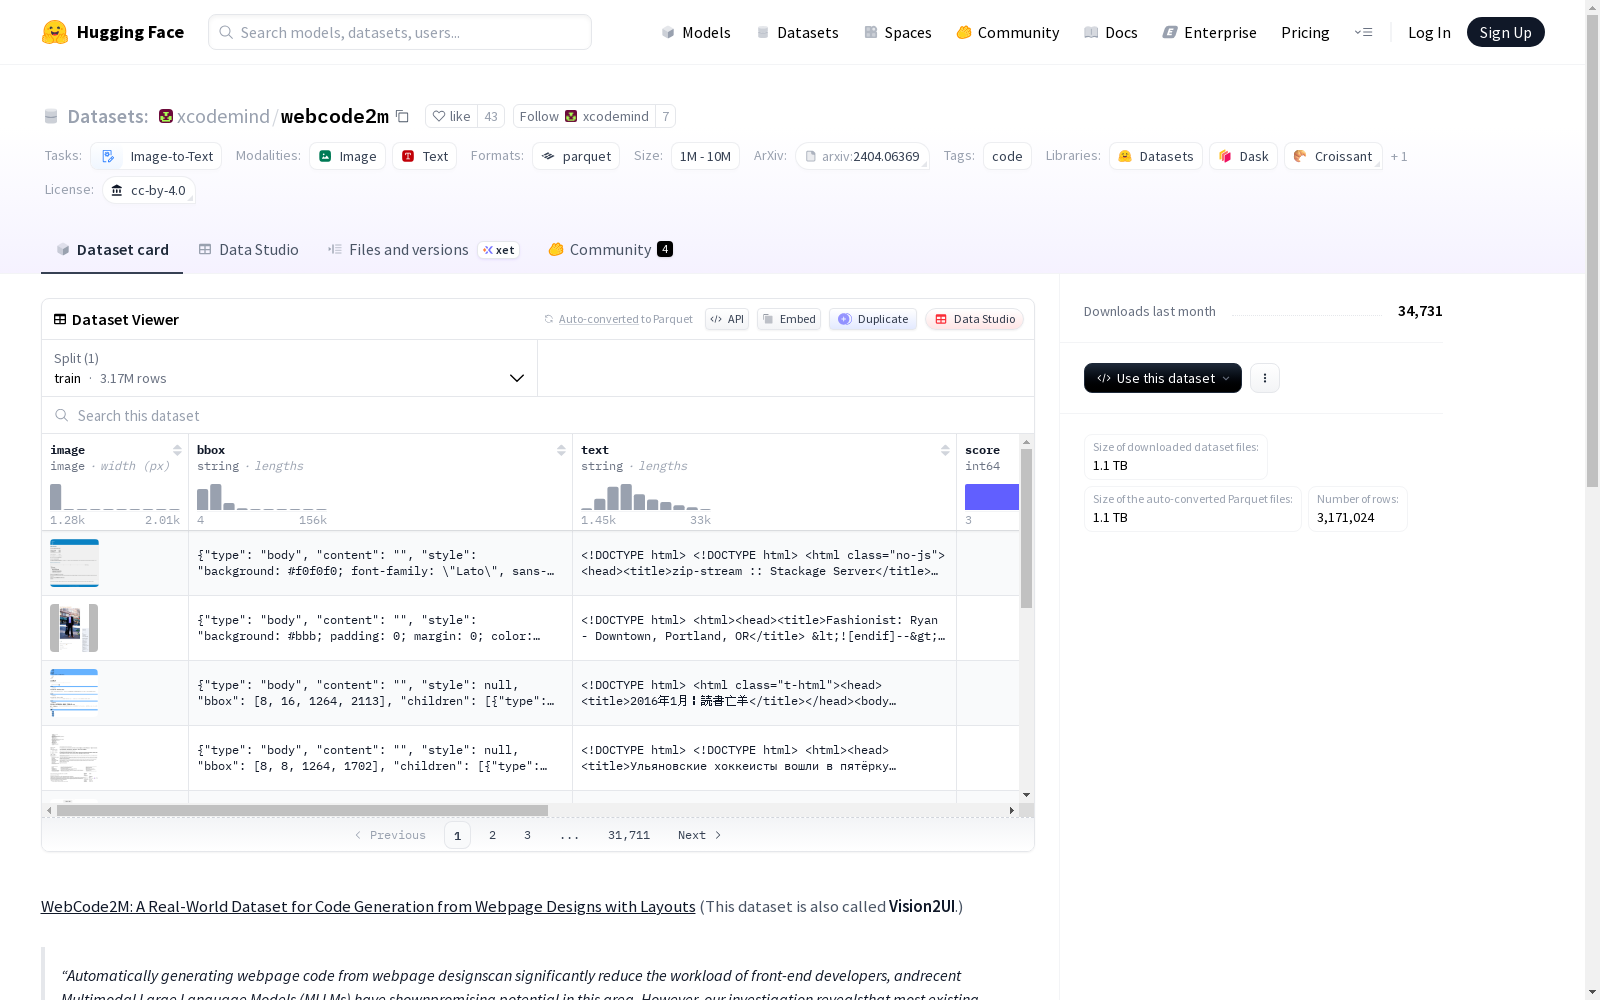1600x1000 pixels.
Task: Click the Dask library tag
Action: click(1243, 156)
